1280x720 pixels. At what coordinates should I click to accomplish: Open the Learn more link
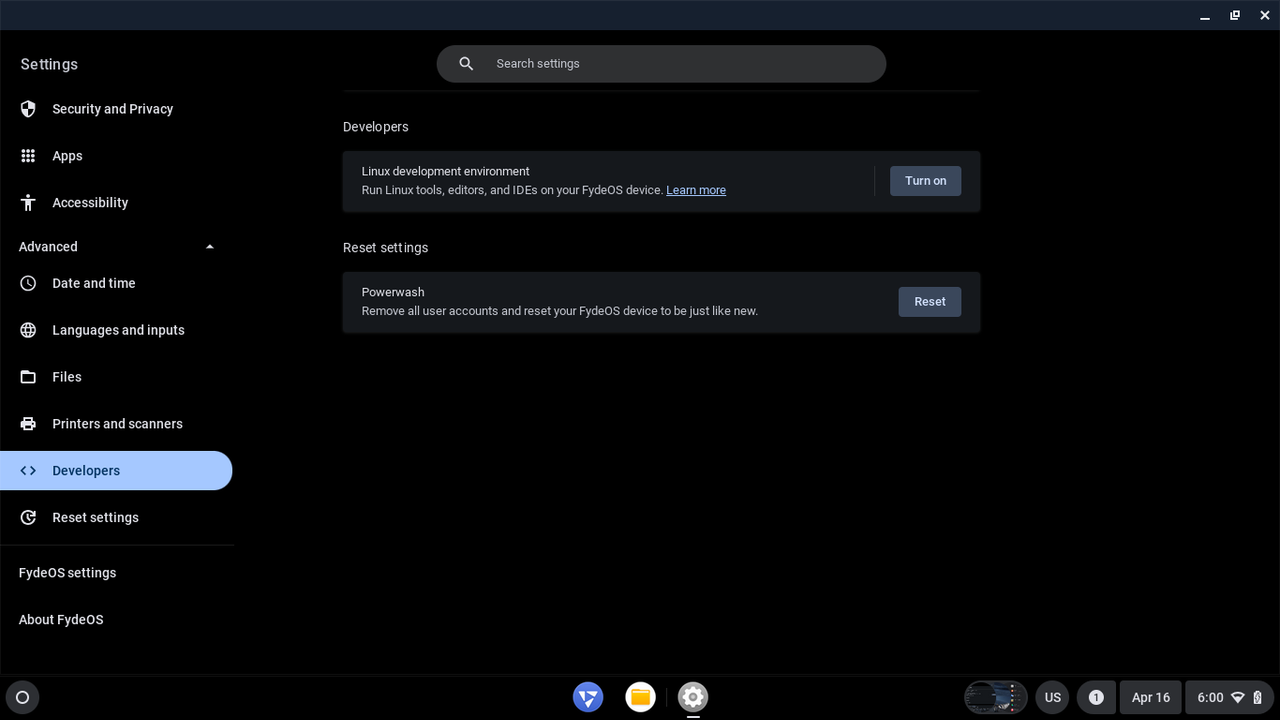point(696,190)
